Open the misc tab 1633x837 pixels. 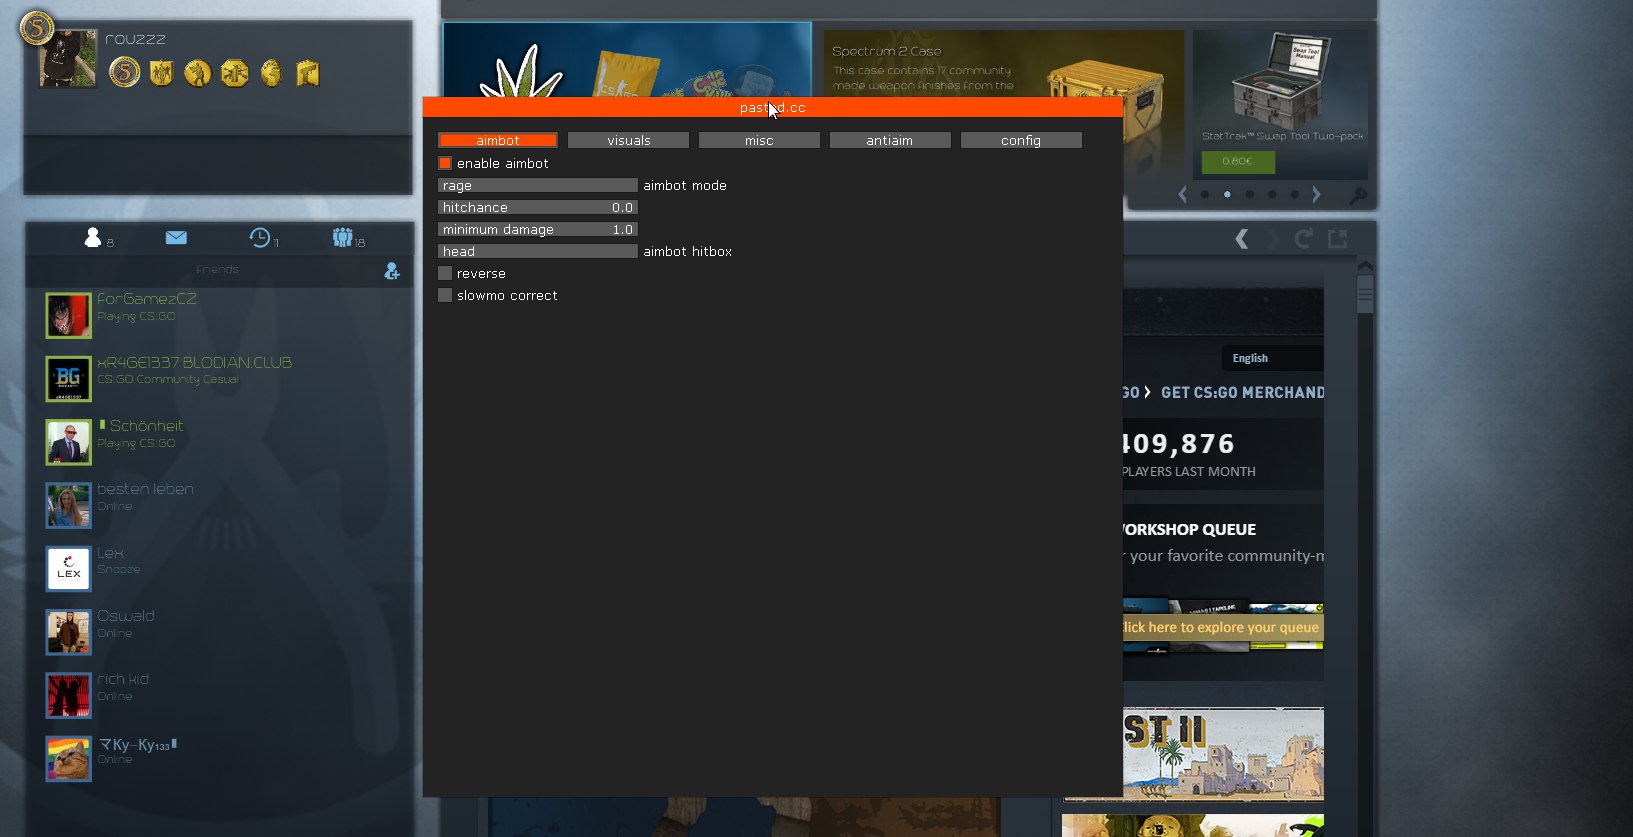tap(759, 140)
